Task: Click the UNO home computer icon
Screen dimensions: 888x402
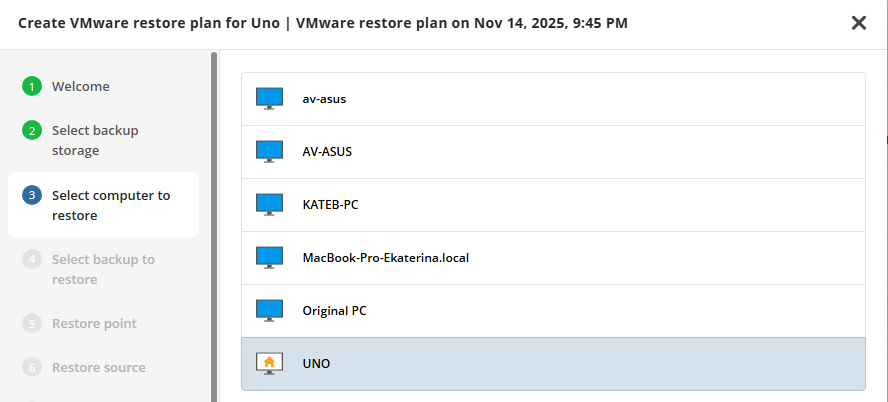Action: [x=269, y=364]
